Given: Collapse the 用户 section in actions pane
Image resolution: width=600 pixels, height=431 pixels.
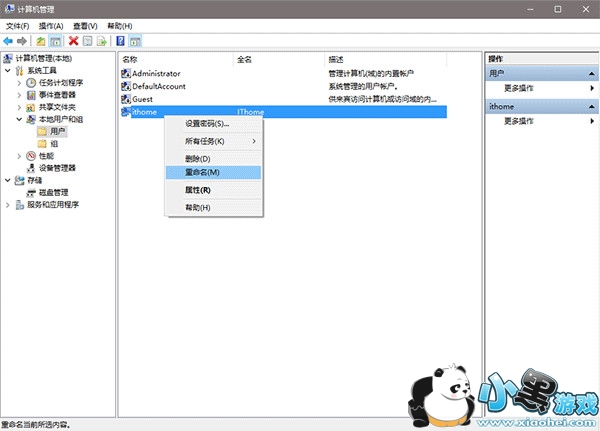Looking at the screenshot, I should point(592,73).
